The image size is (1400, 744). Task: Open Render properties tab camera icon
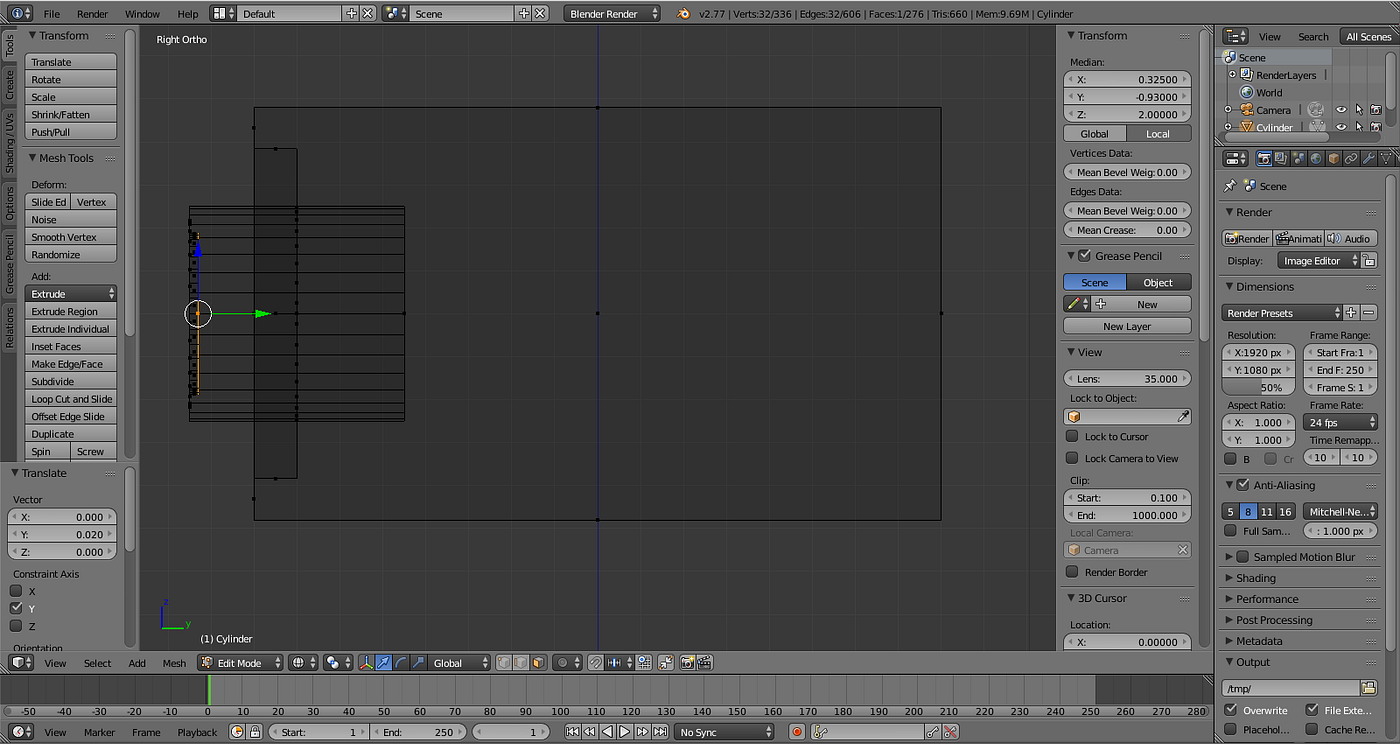[1264, 158]
